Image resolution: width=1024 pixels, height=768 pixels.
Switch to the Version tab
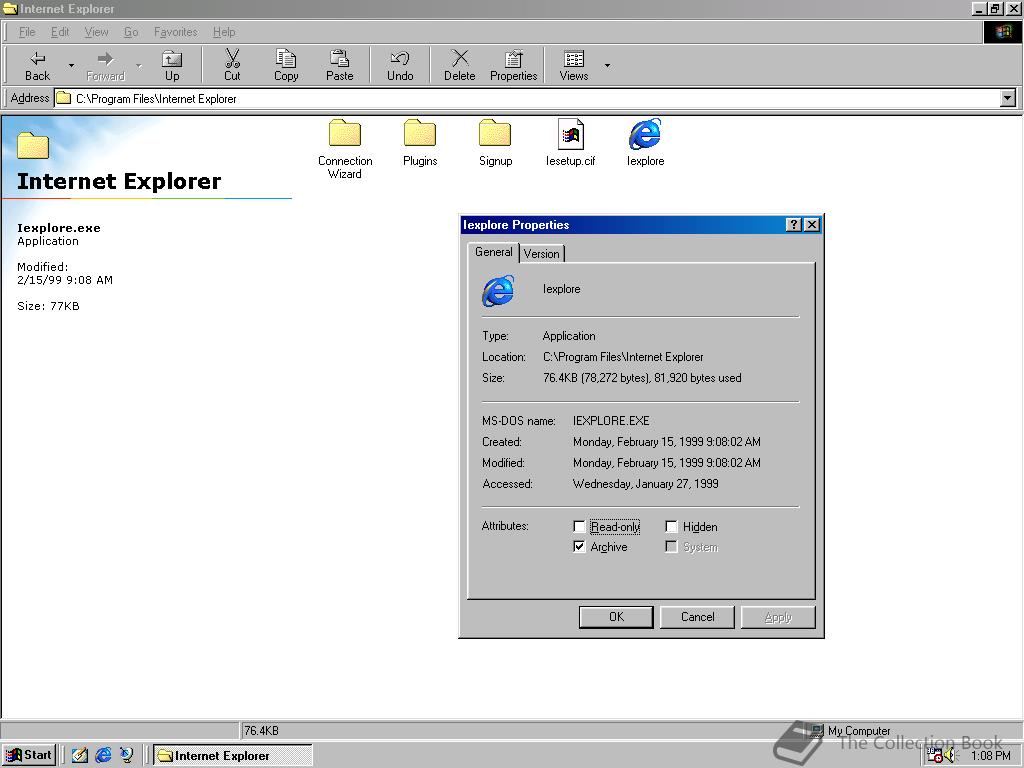click(x=541, y=253)
